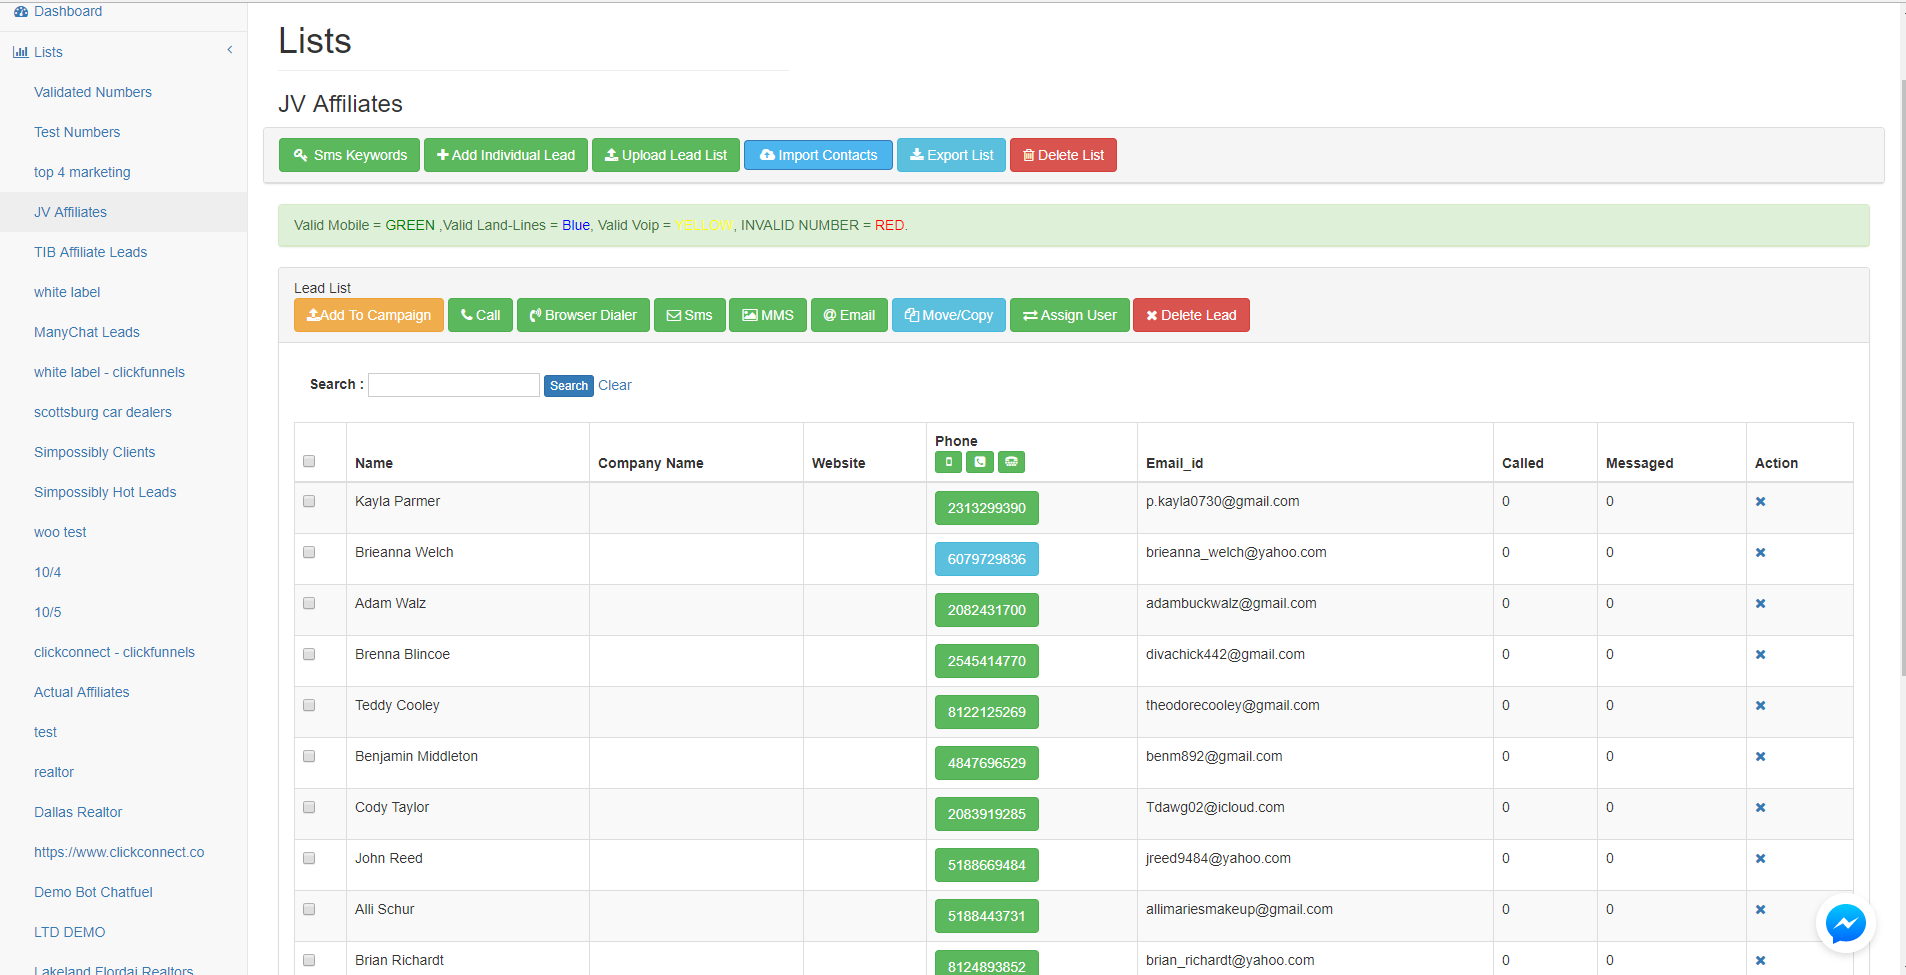Click the Sms button in Lead List

690,315
